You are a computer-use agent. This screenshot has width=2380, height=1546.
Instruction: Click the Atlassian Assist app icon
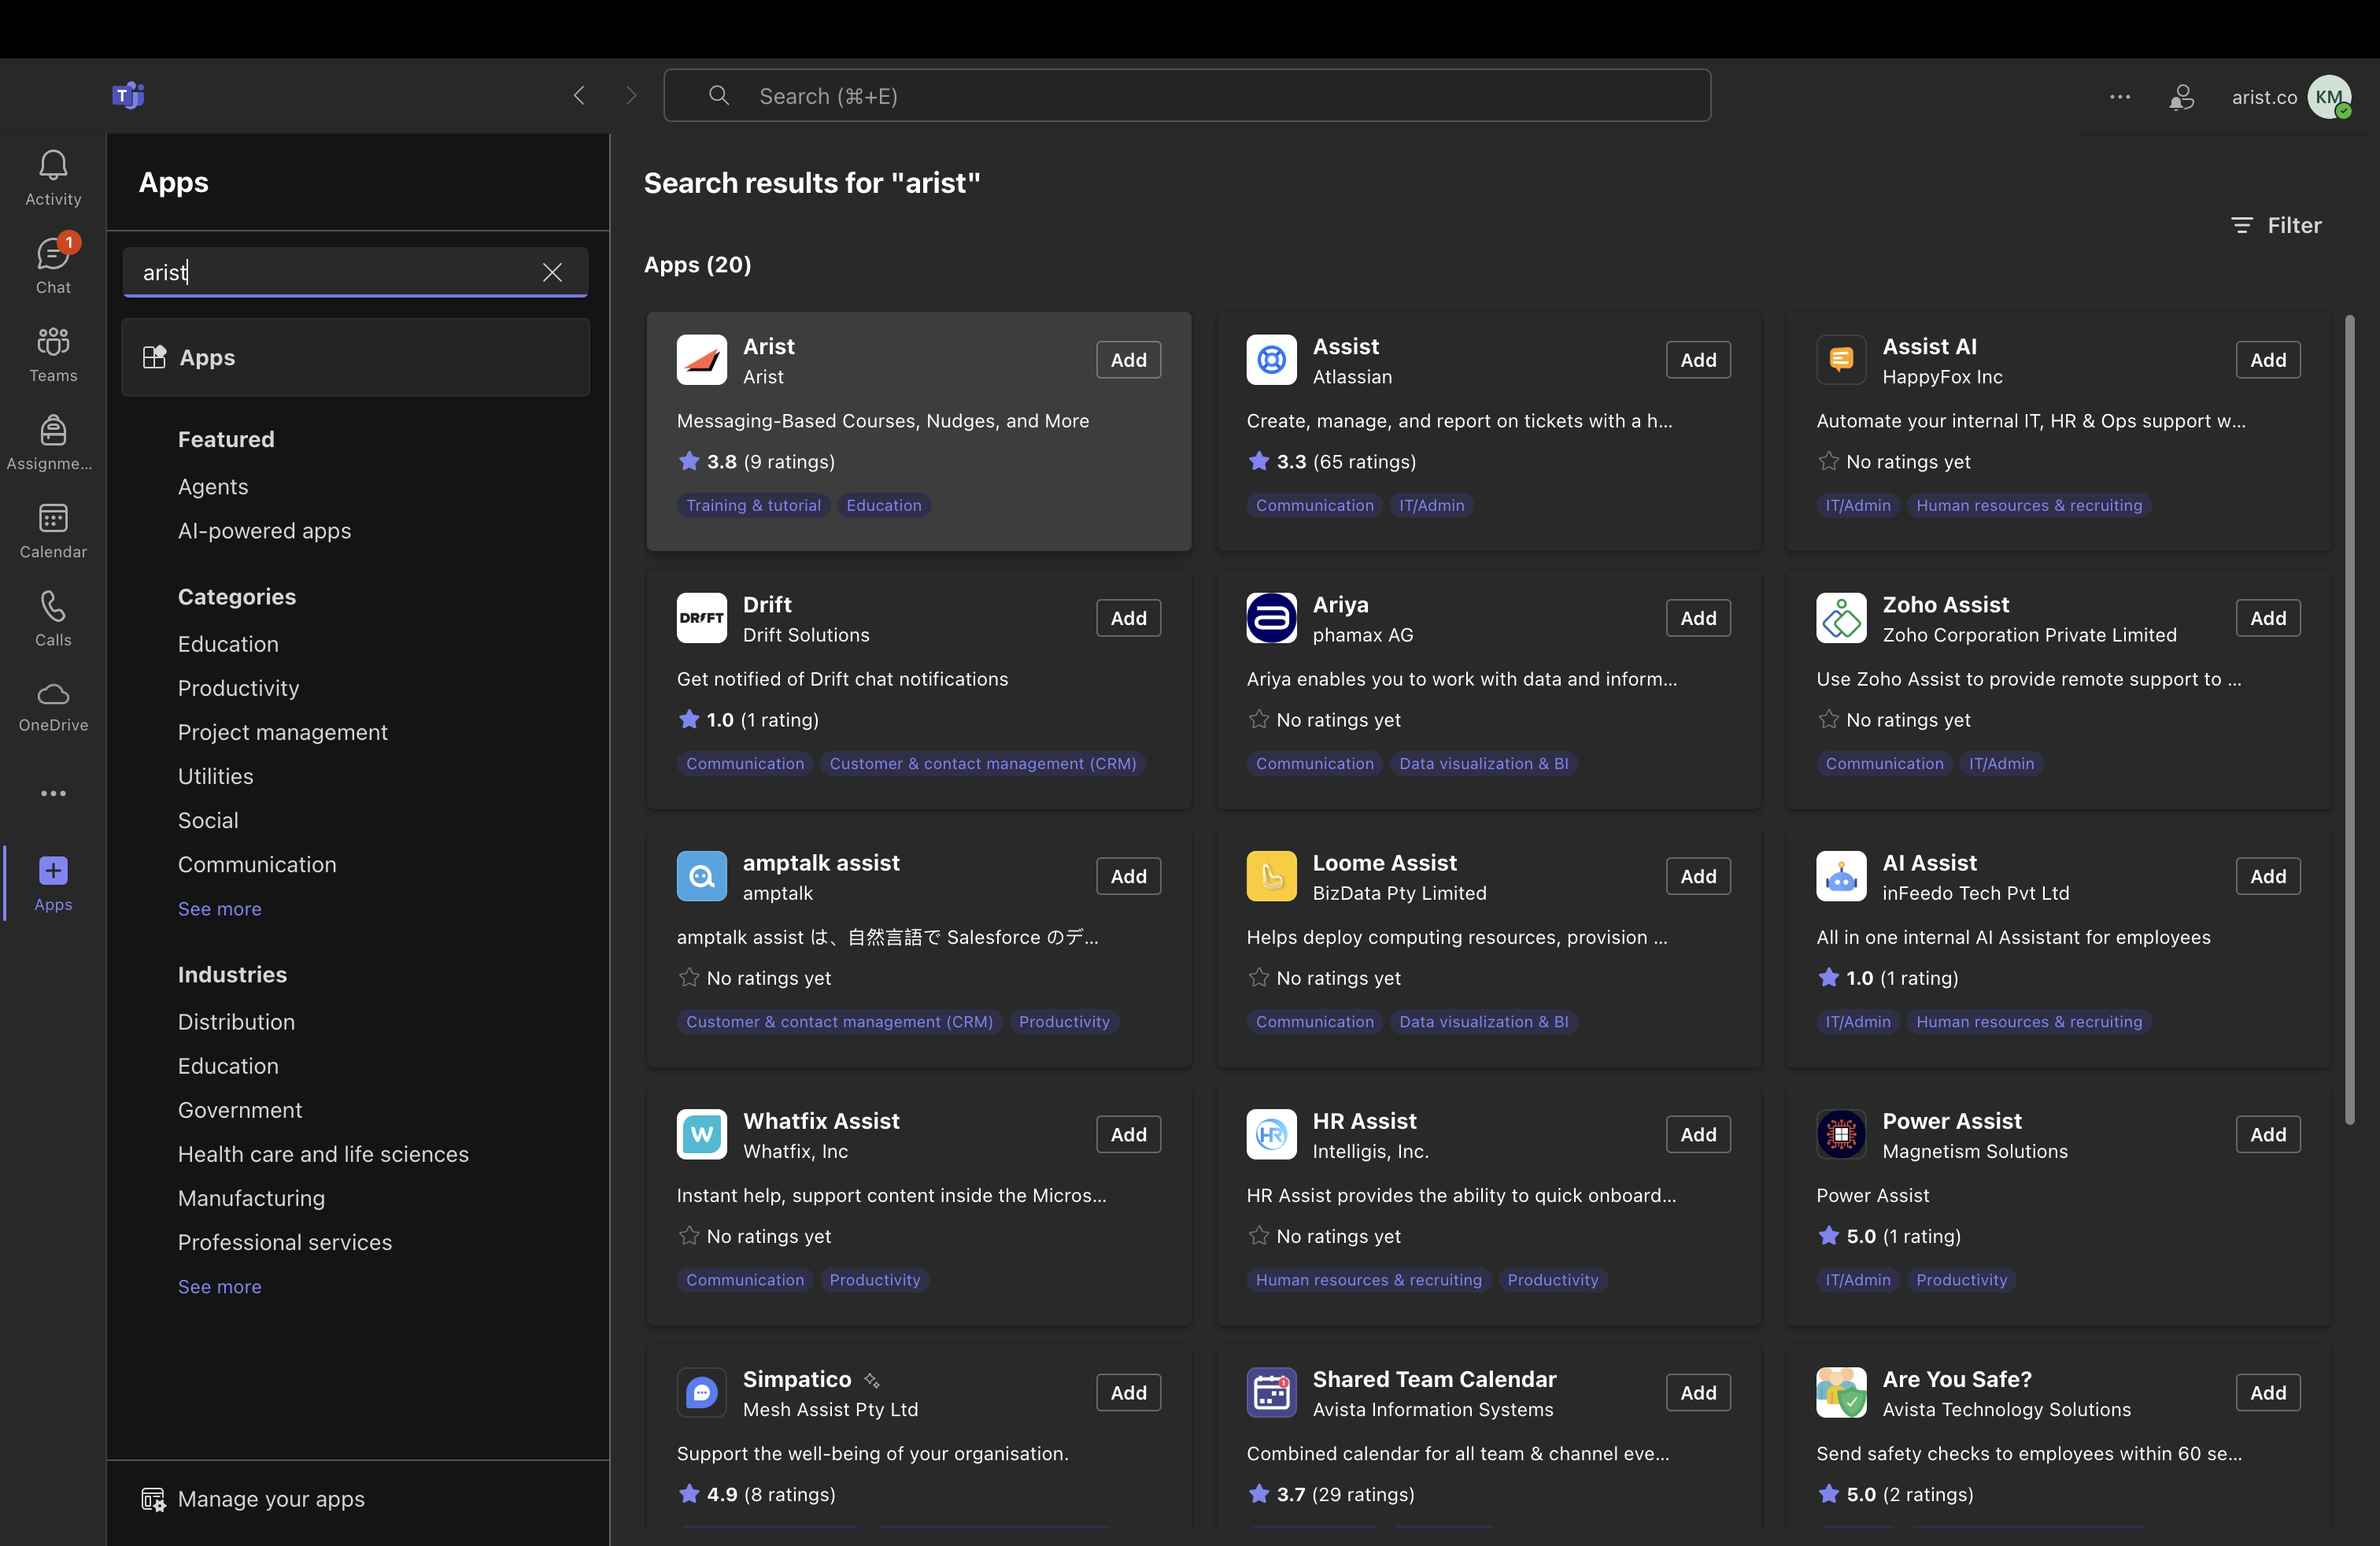pos(1271,359)
